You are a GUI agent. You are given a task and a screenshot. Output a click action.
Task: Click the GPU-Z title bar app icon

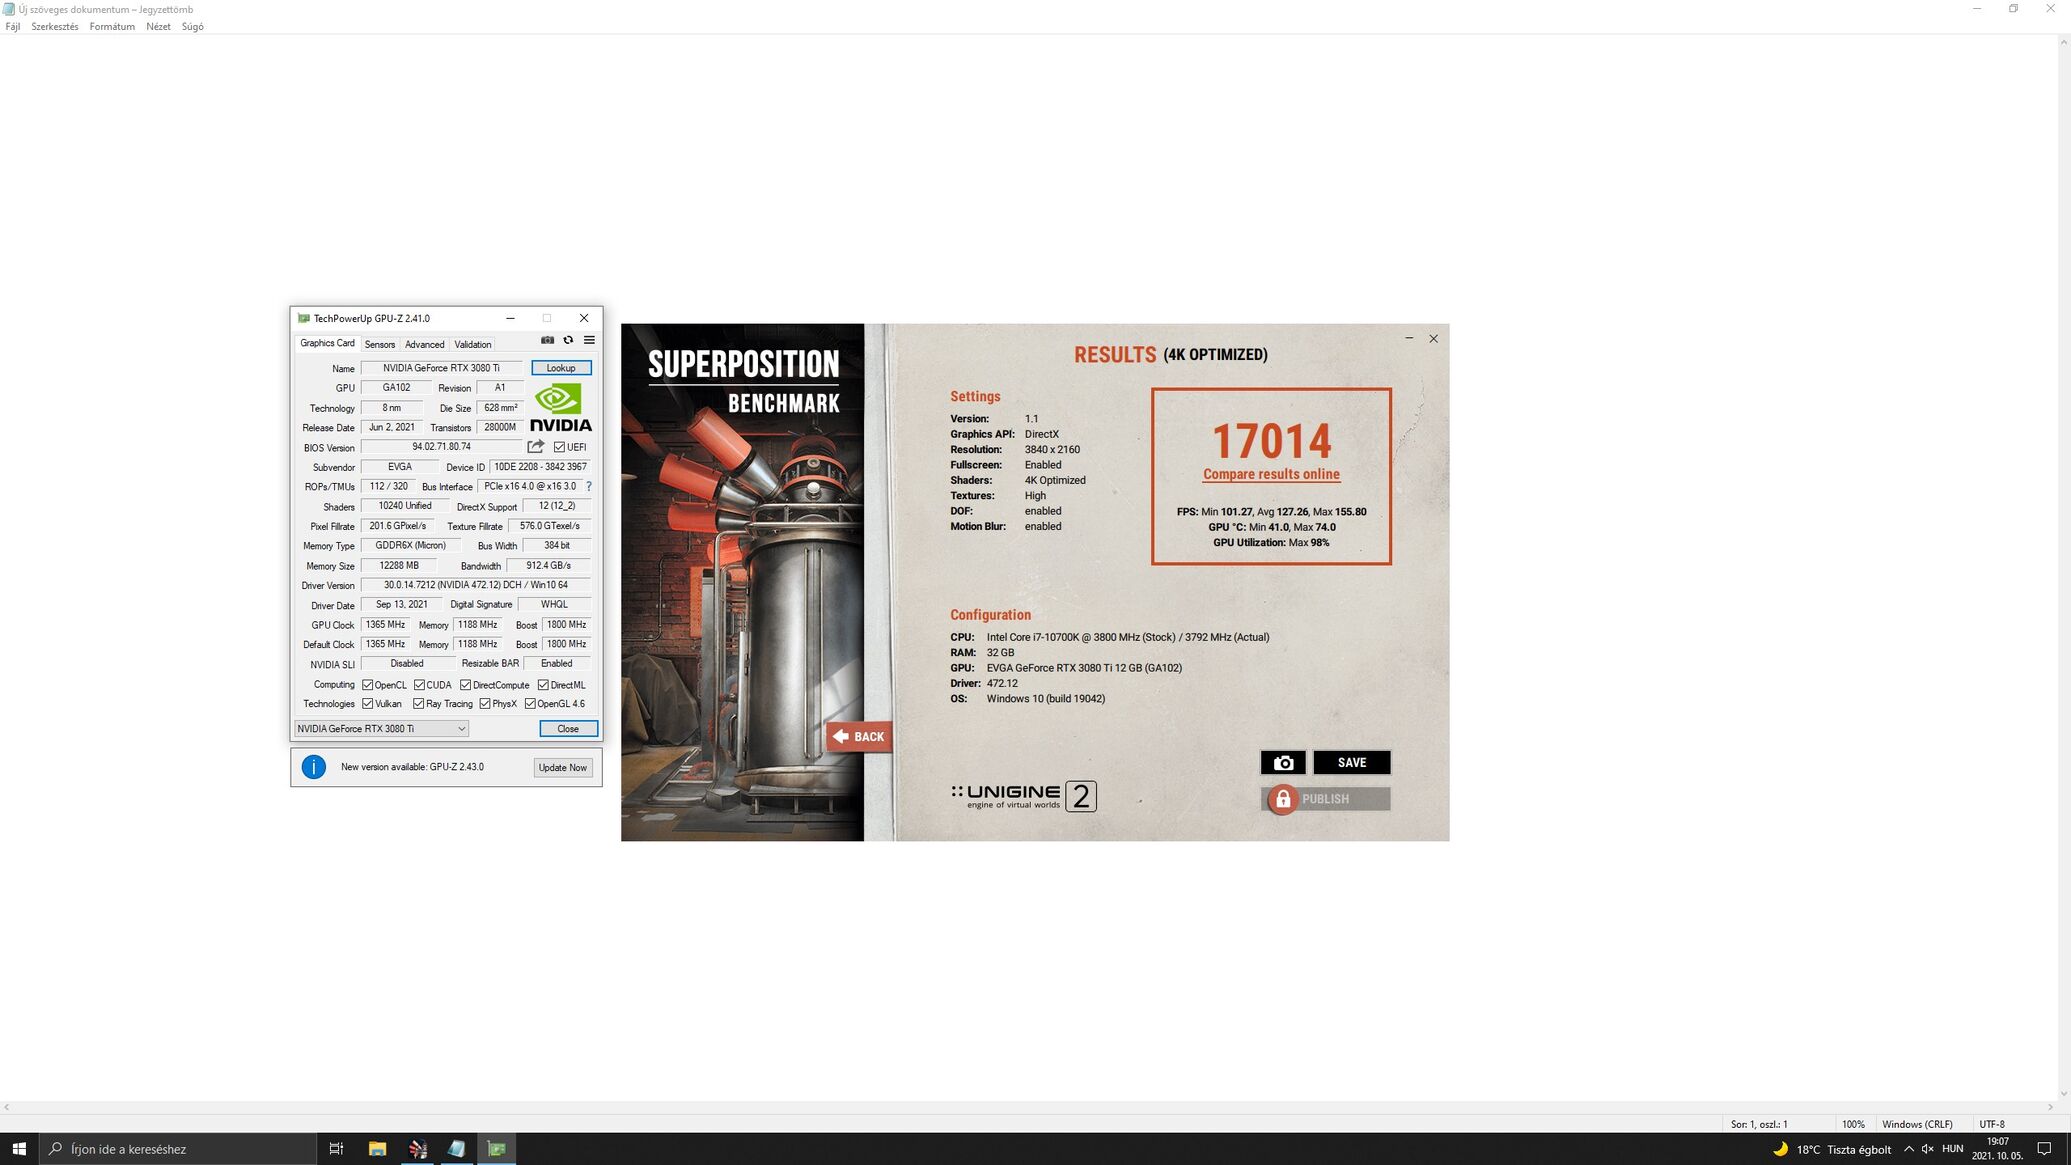[x=304, y=318]
